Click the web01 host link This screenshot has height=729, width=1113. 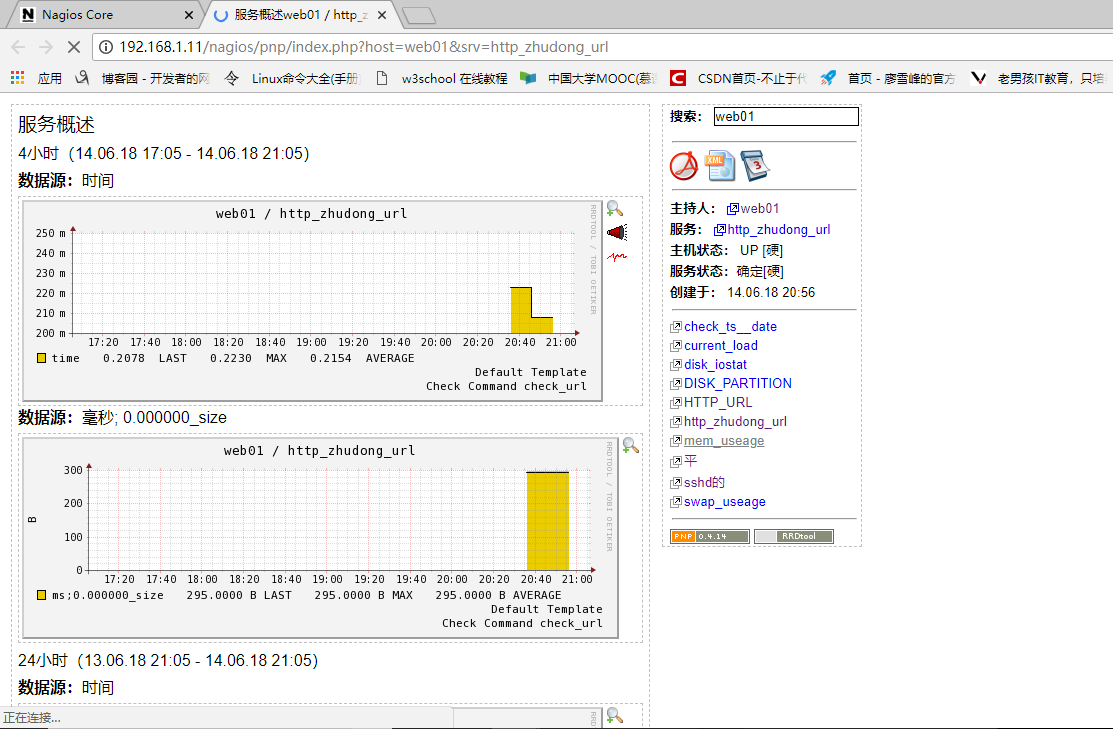[760, 209]
